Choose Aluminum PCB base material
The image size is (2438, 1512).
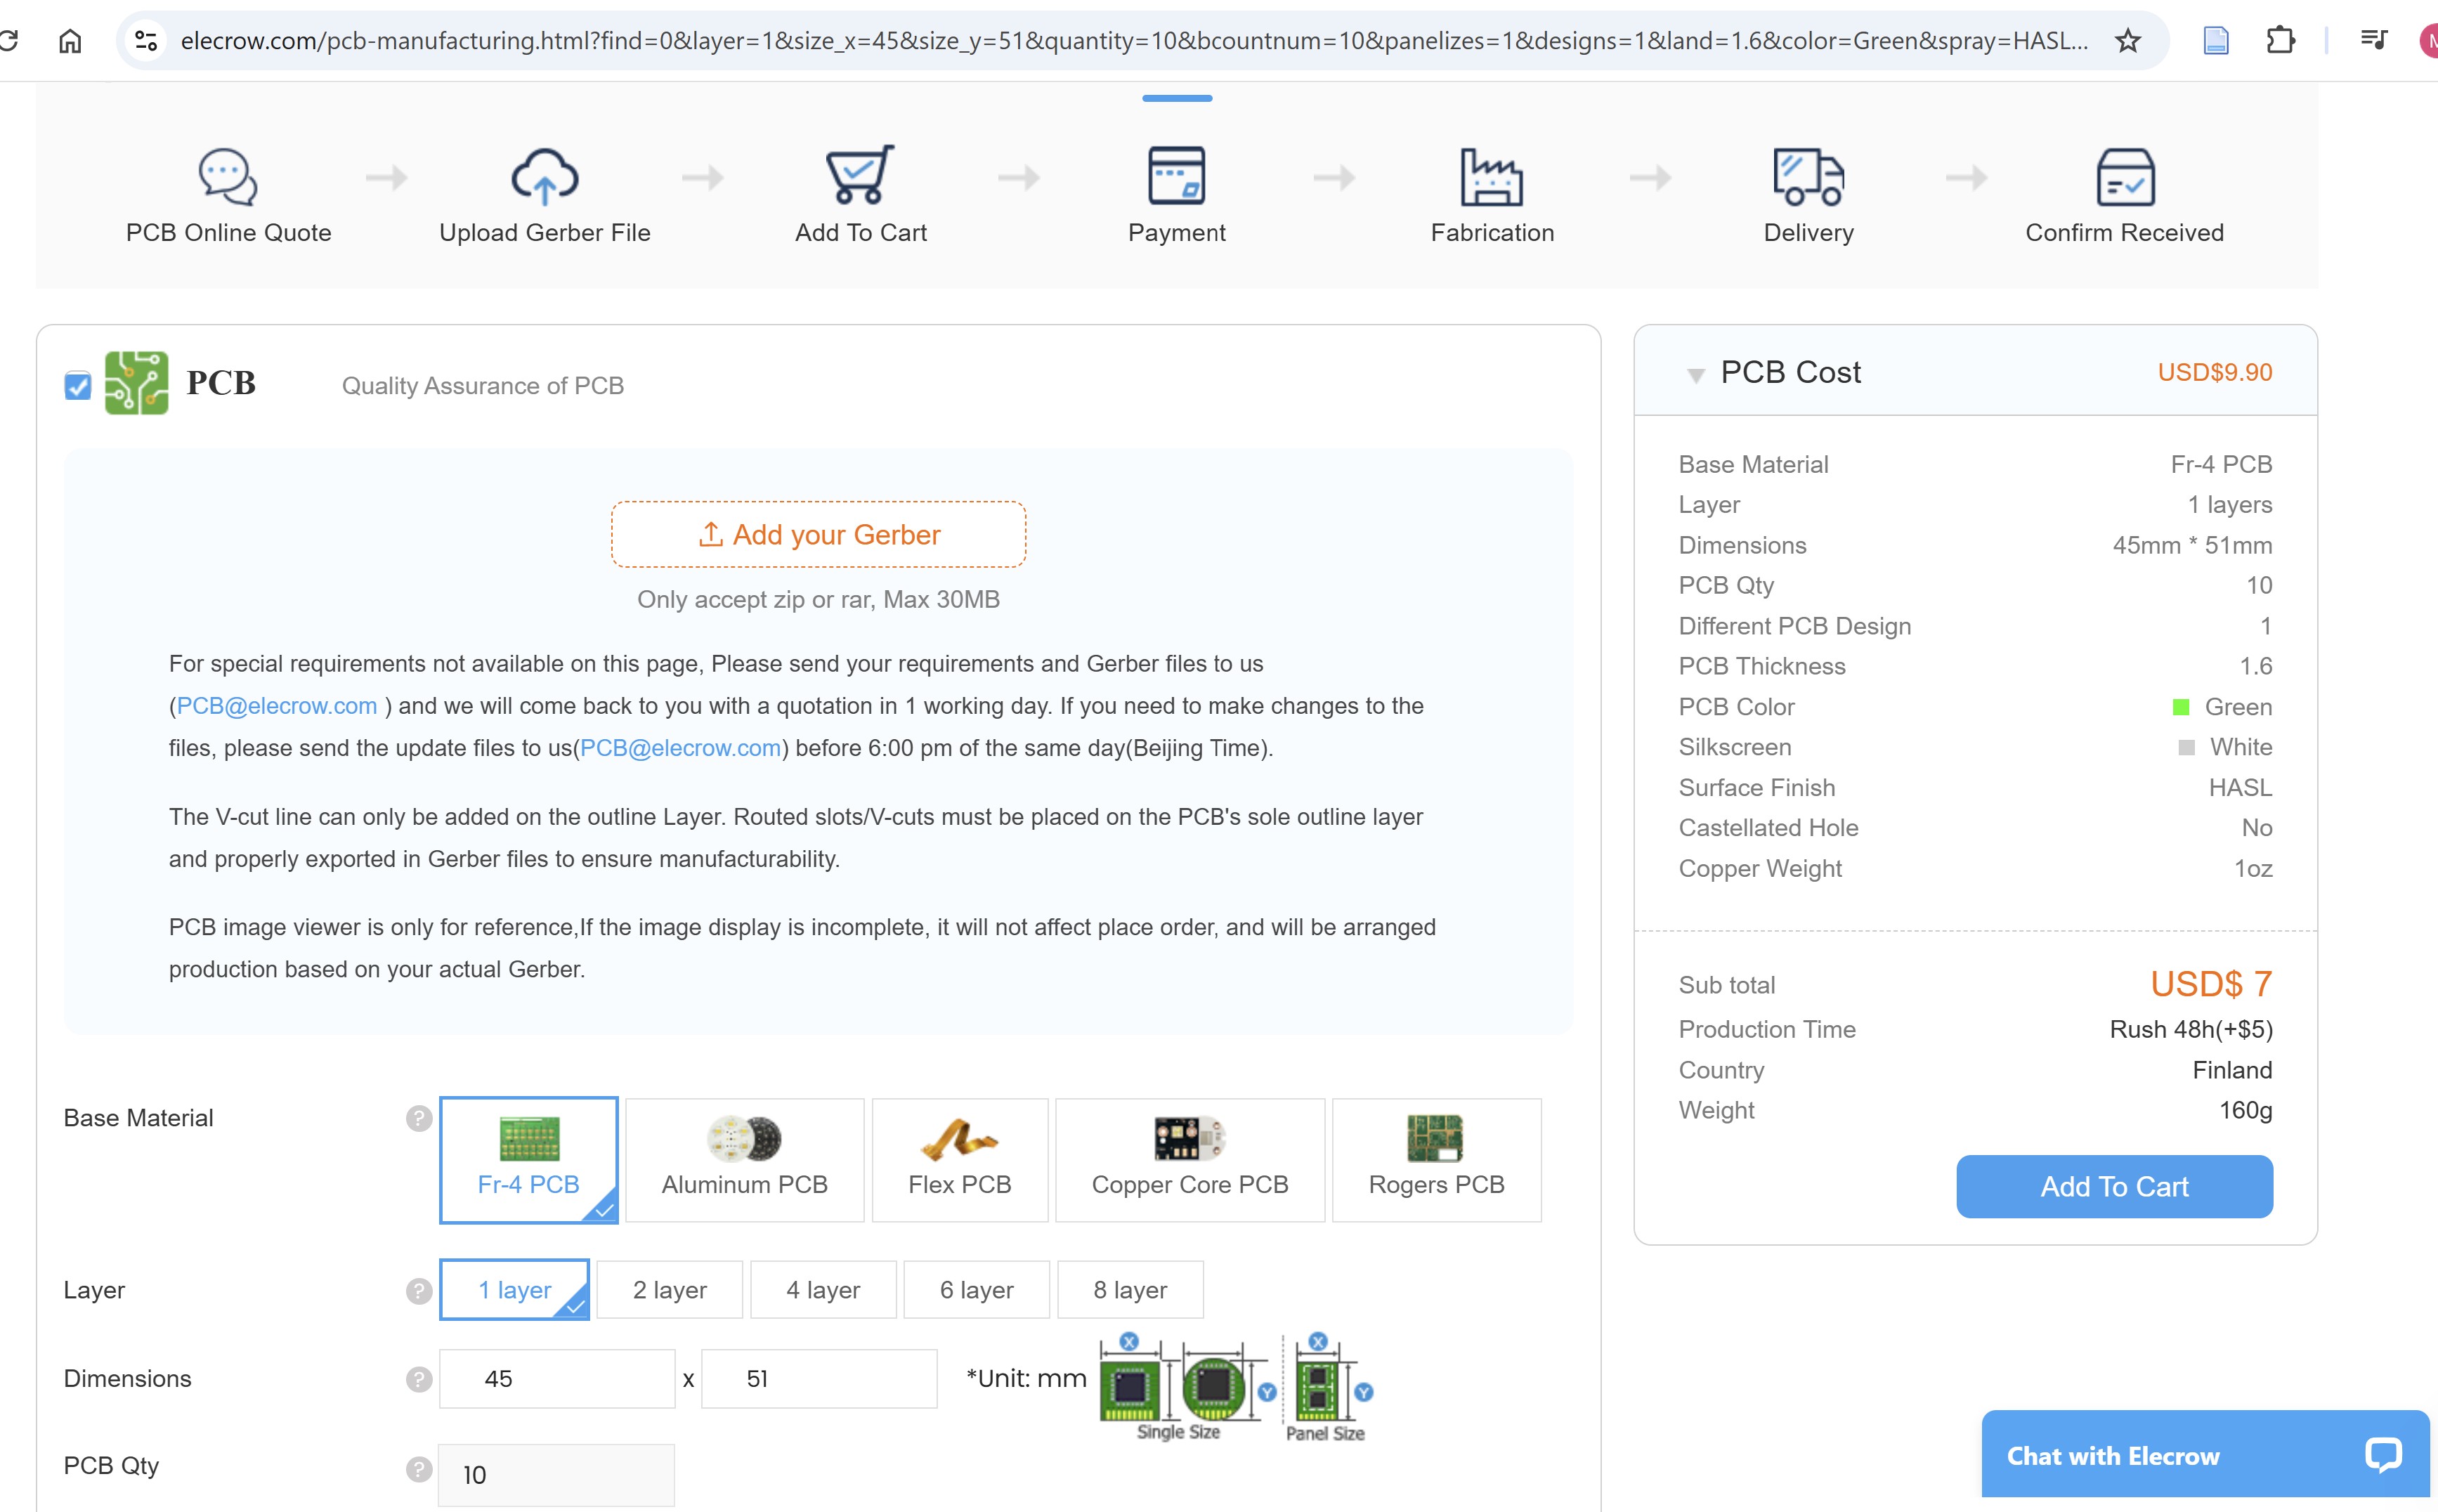pos(744,1160)
